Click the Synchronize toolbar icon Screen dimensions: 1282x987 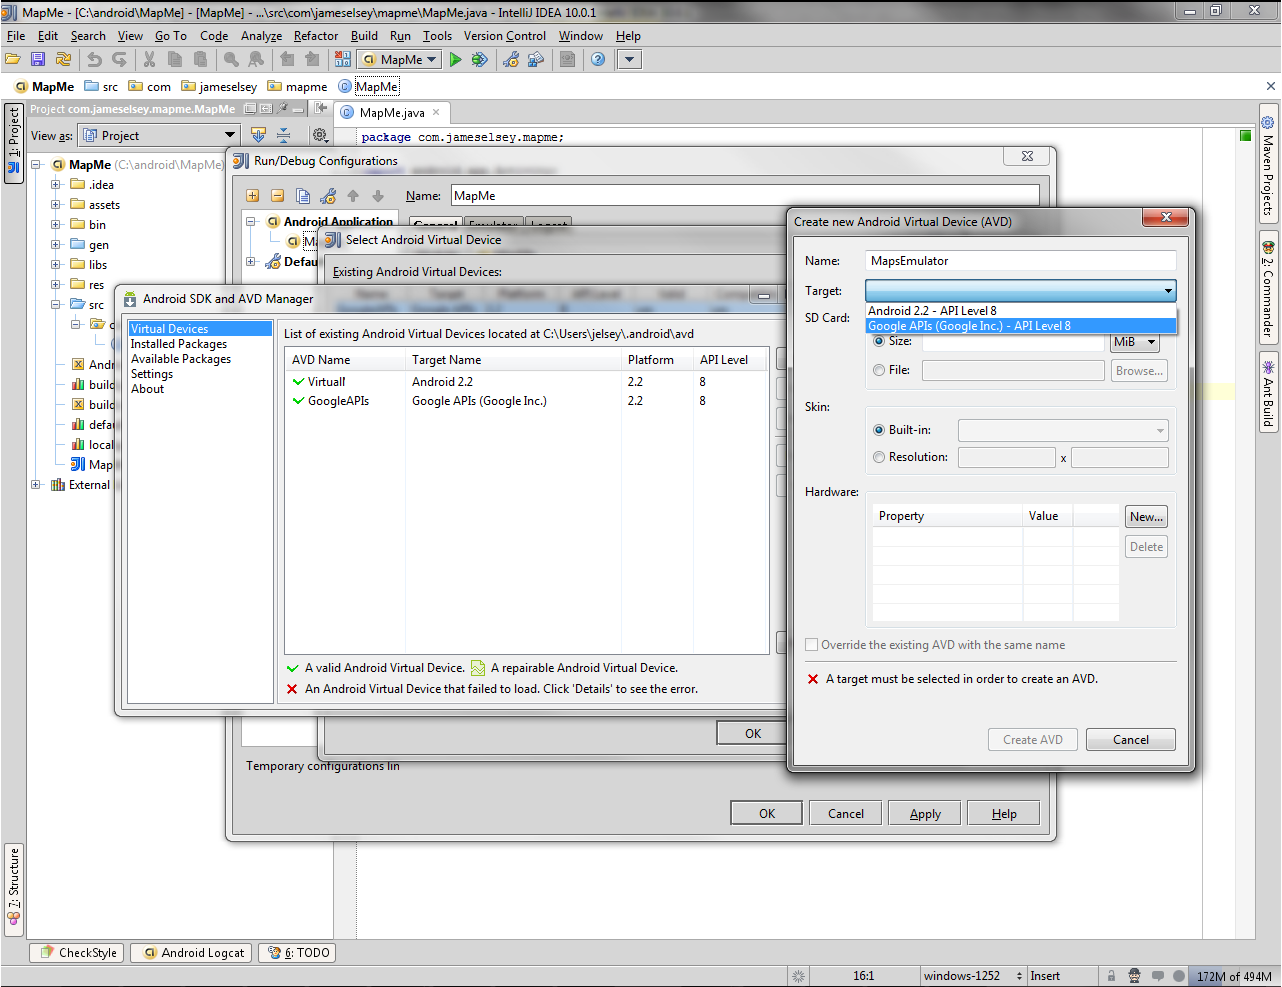[x=64, y=60]
